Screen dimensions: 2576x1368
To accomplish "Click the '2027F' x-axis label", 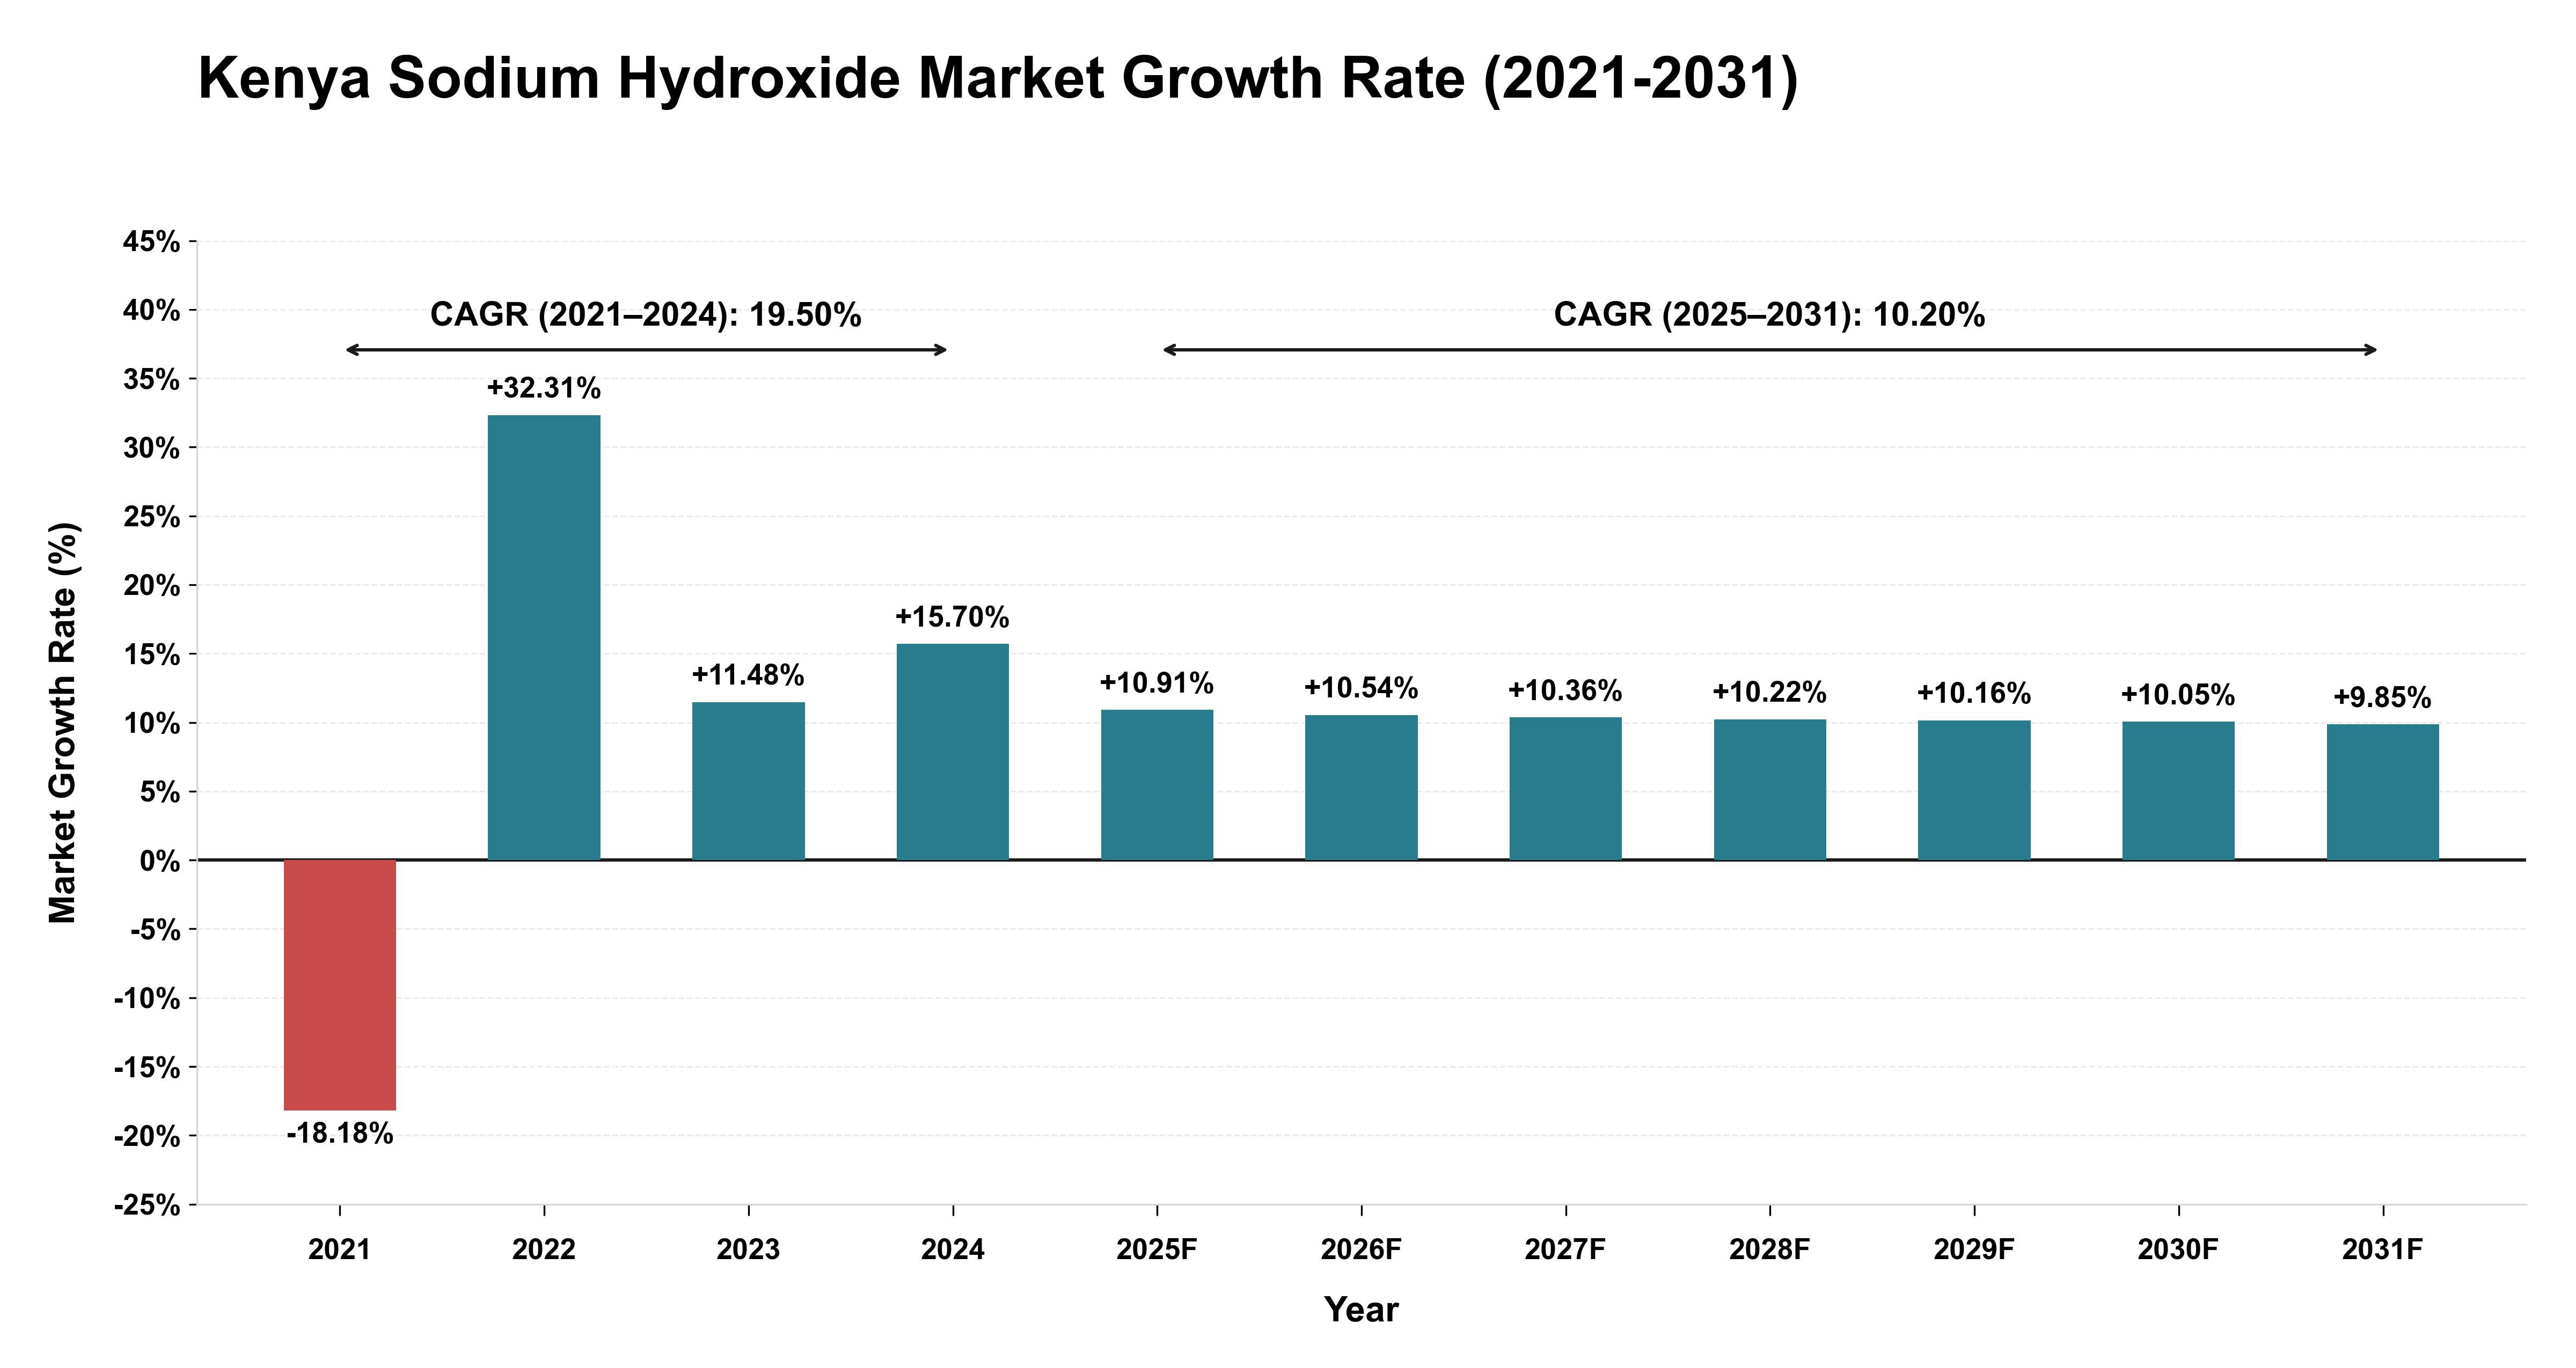I will (x=1566, y=1250).
